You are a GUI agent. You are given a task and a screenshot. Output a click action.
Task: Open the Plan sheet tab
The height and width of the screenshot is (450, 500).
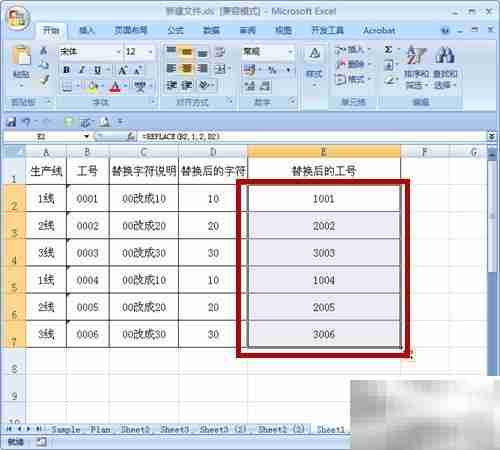[100, 429]
